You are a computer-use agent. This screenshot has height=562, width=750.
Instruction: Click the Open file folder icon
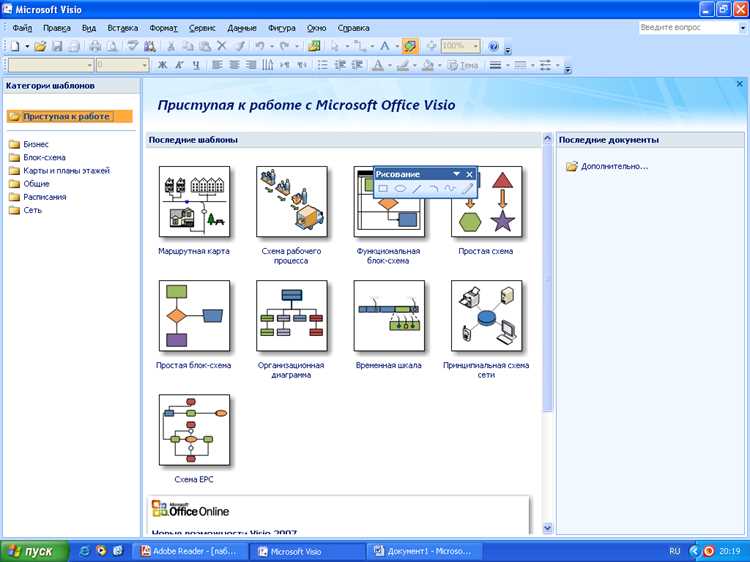(40, 46)
